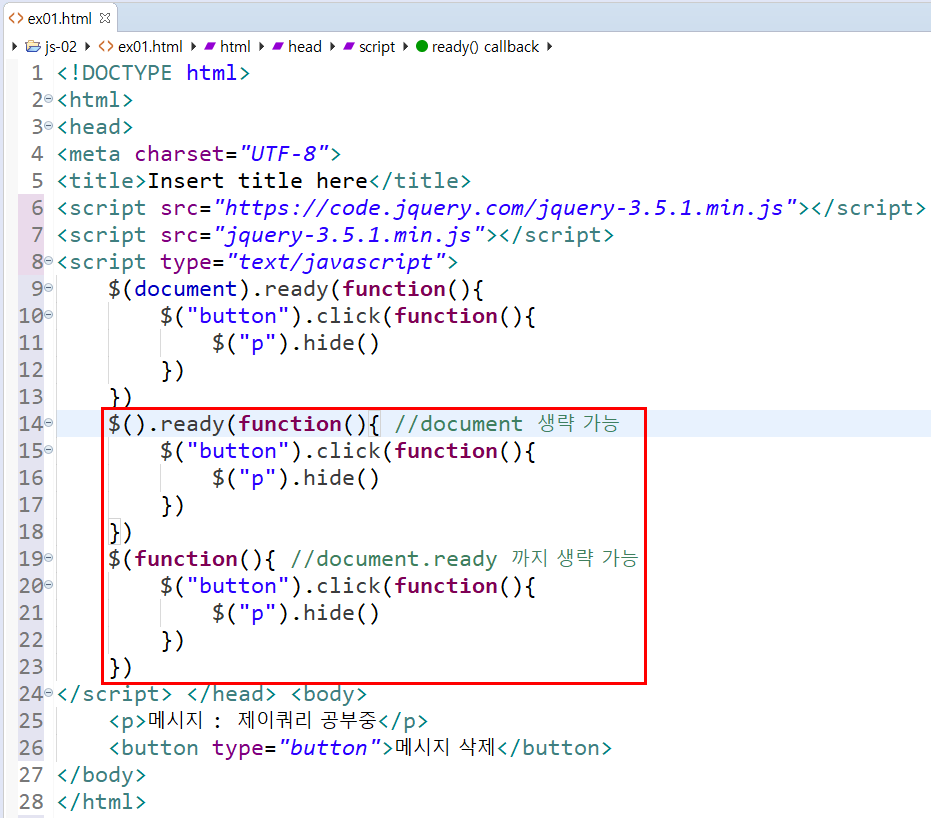Click green ready() callback icon in breadcrumb
This screenshot has width=931, height=818.
422,46
